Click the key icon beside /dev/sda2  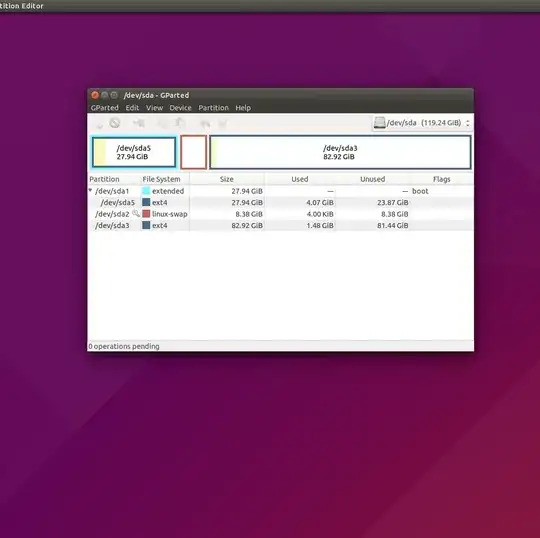point(136,214)
